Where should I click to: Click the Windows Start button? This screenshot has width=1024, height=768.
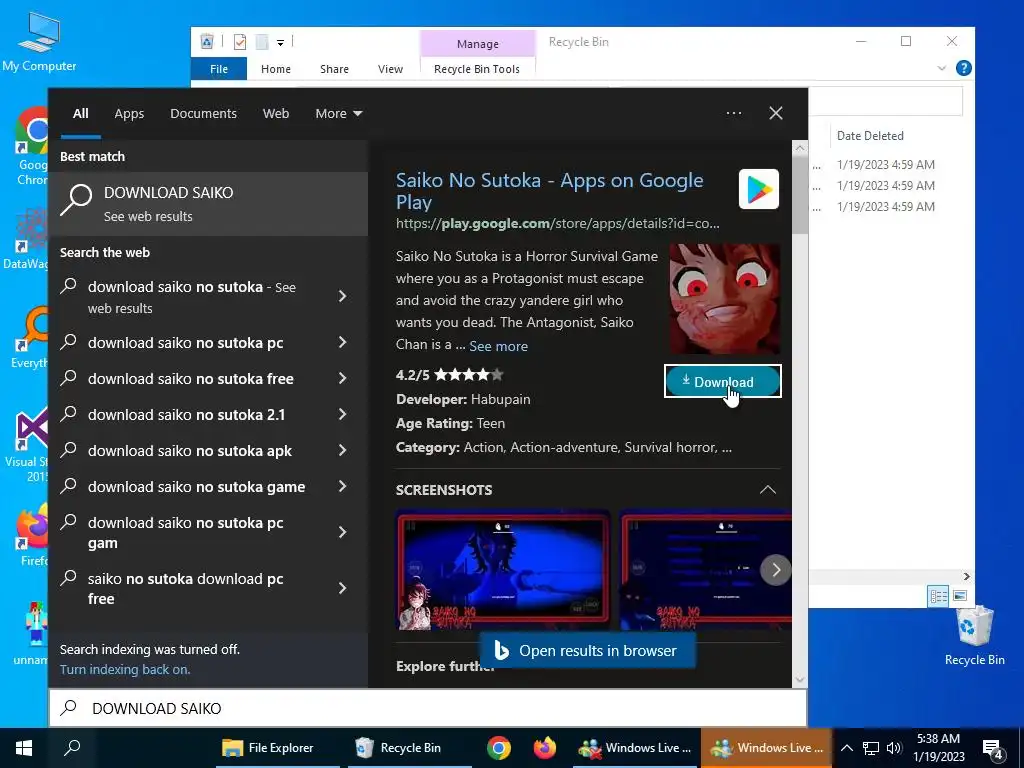(24, 748)
